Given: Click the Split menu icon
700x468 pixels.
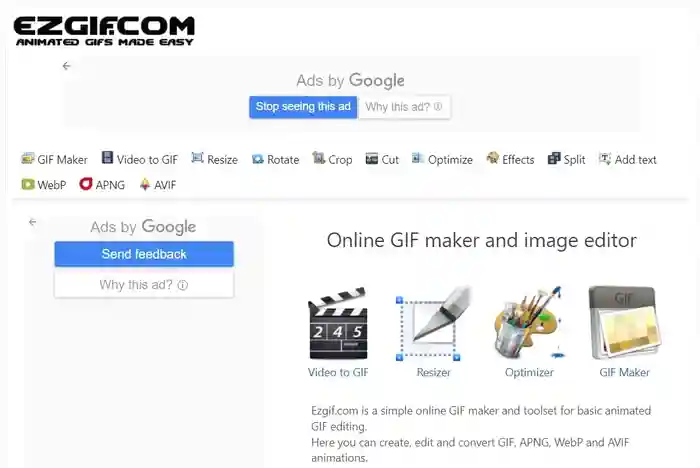Looking at the screenshot, I should click(554, 159).
